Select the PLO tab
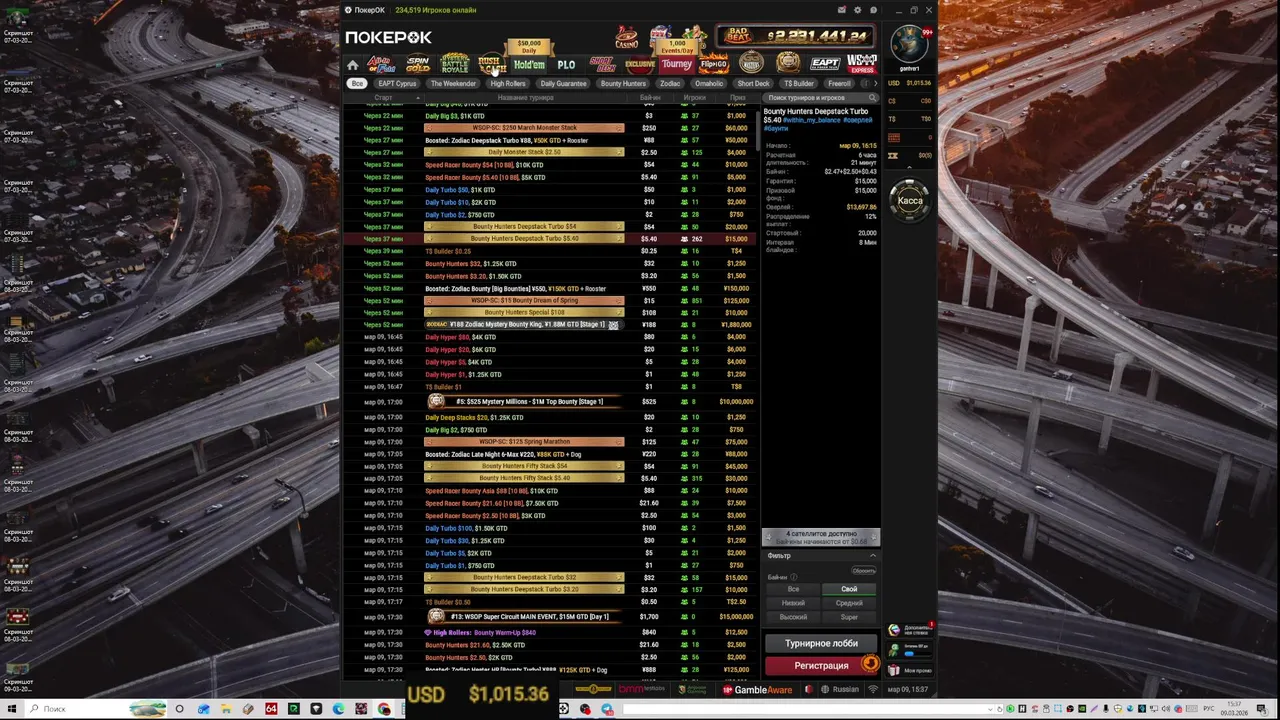Viewport: 1280px width, 720px height. tap(566, 65)
